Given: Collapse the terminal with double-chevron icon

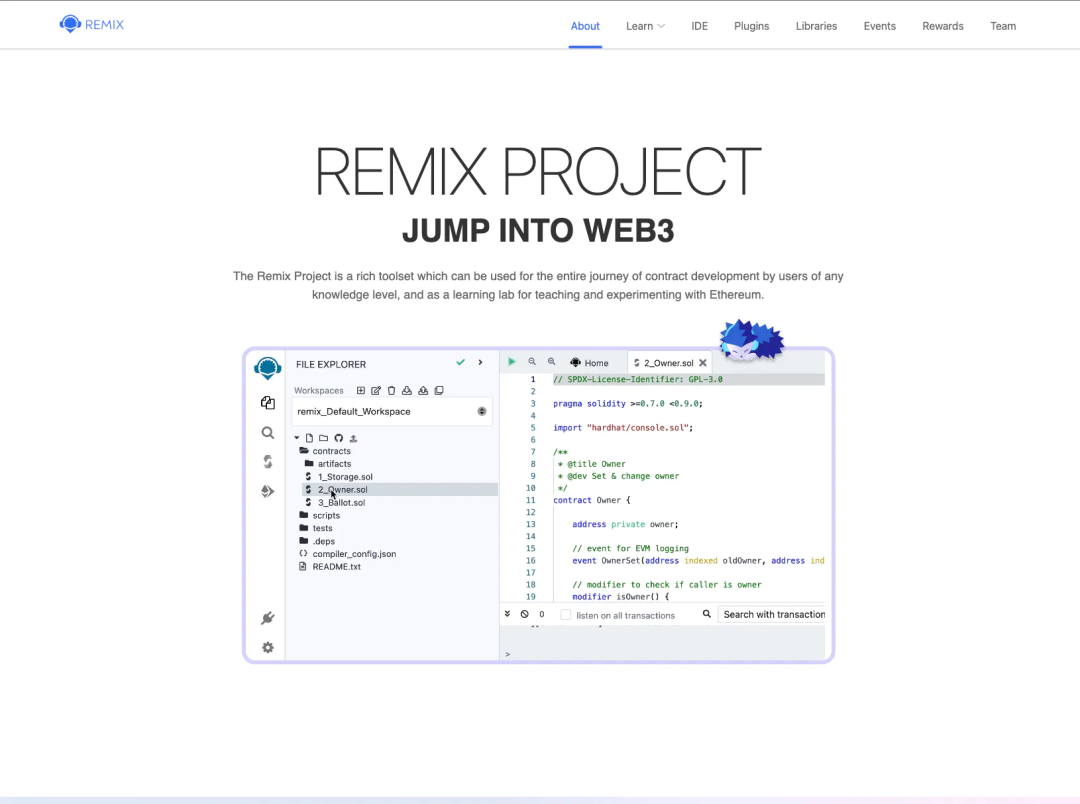Looking at the screenshot, I should point(508,614).
